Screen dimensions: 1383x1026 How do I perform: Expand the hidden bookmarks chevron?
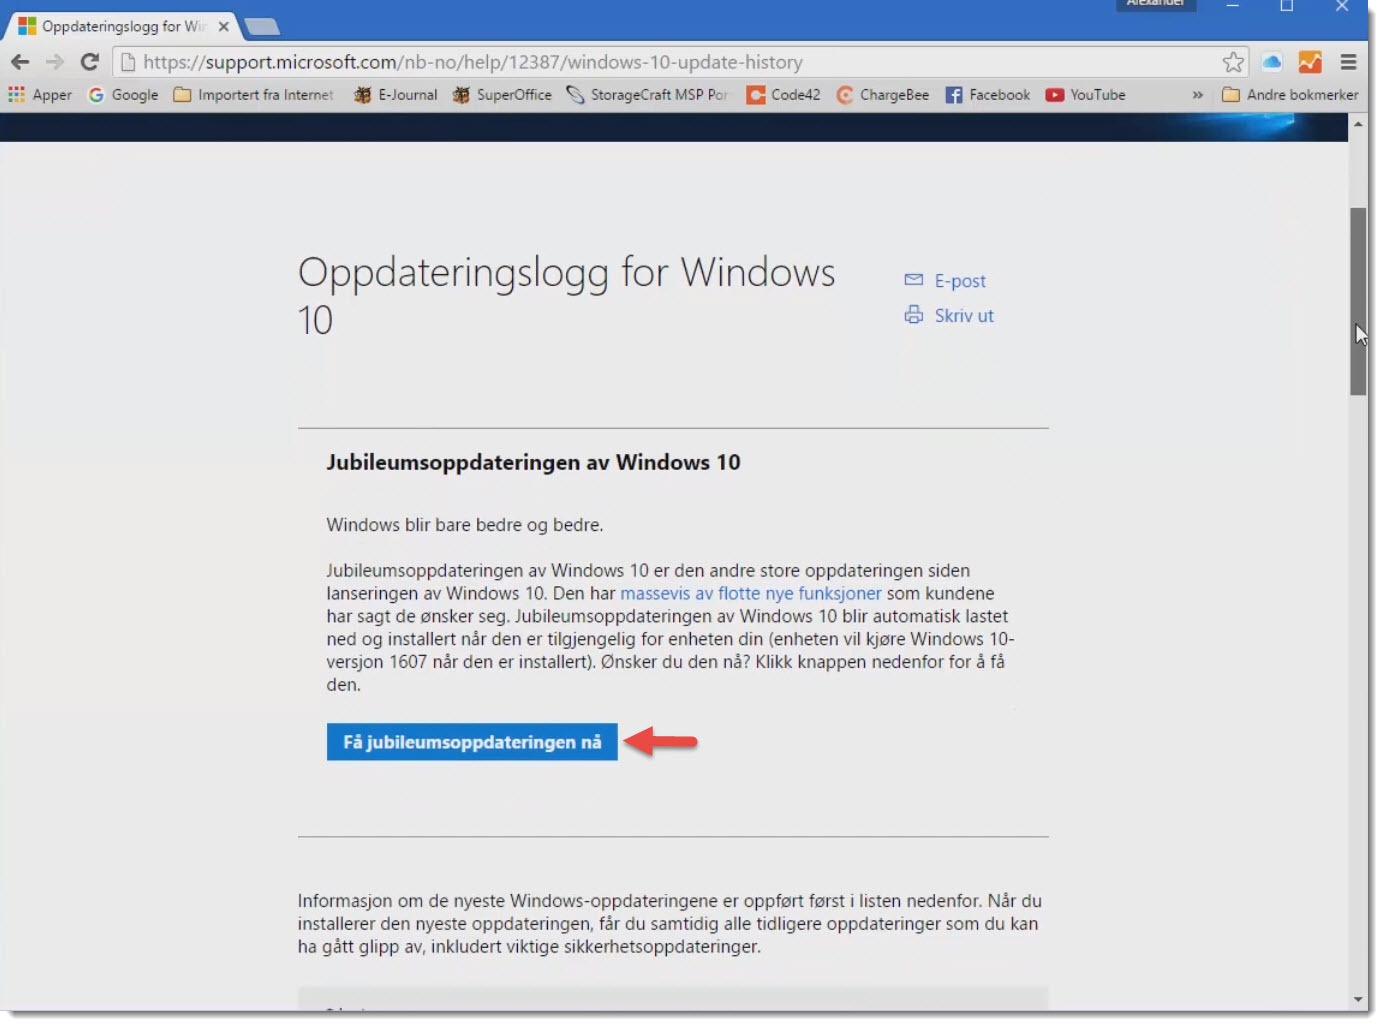click(1197, 95)
